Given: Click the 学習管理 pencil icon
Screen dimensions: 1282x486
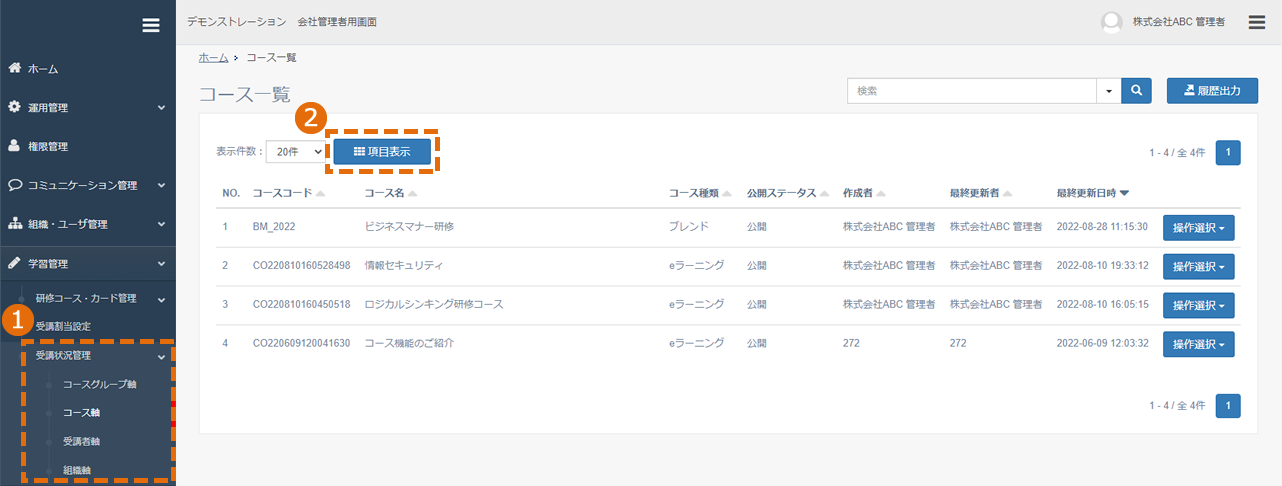Looking at the screenshot, I should tap(15, 263).
